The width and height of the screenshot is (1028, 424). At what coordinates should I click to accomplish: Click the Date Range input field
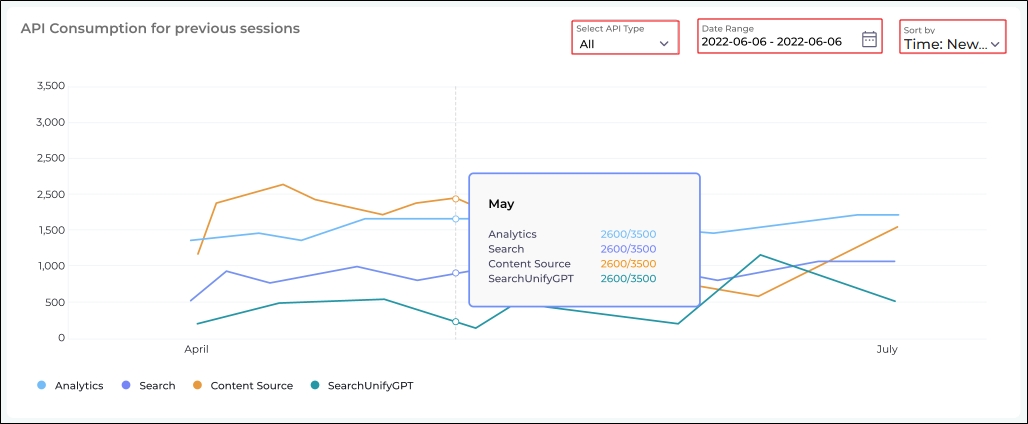[x=772, y=42]
